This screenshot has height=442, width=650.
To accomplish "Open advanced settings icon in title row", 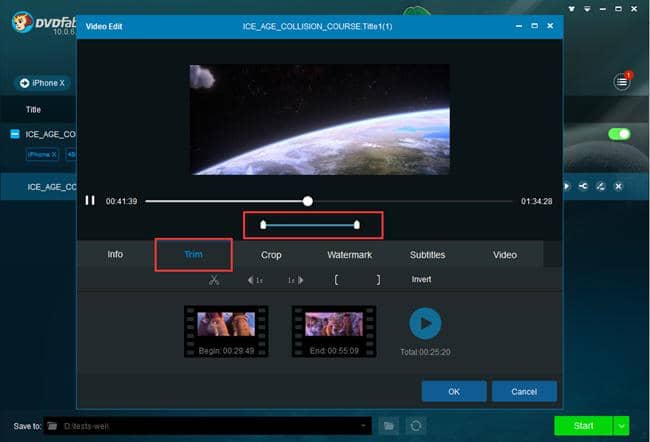I will pyautogui.click(x=583, y=187).
